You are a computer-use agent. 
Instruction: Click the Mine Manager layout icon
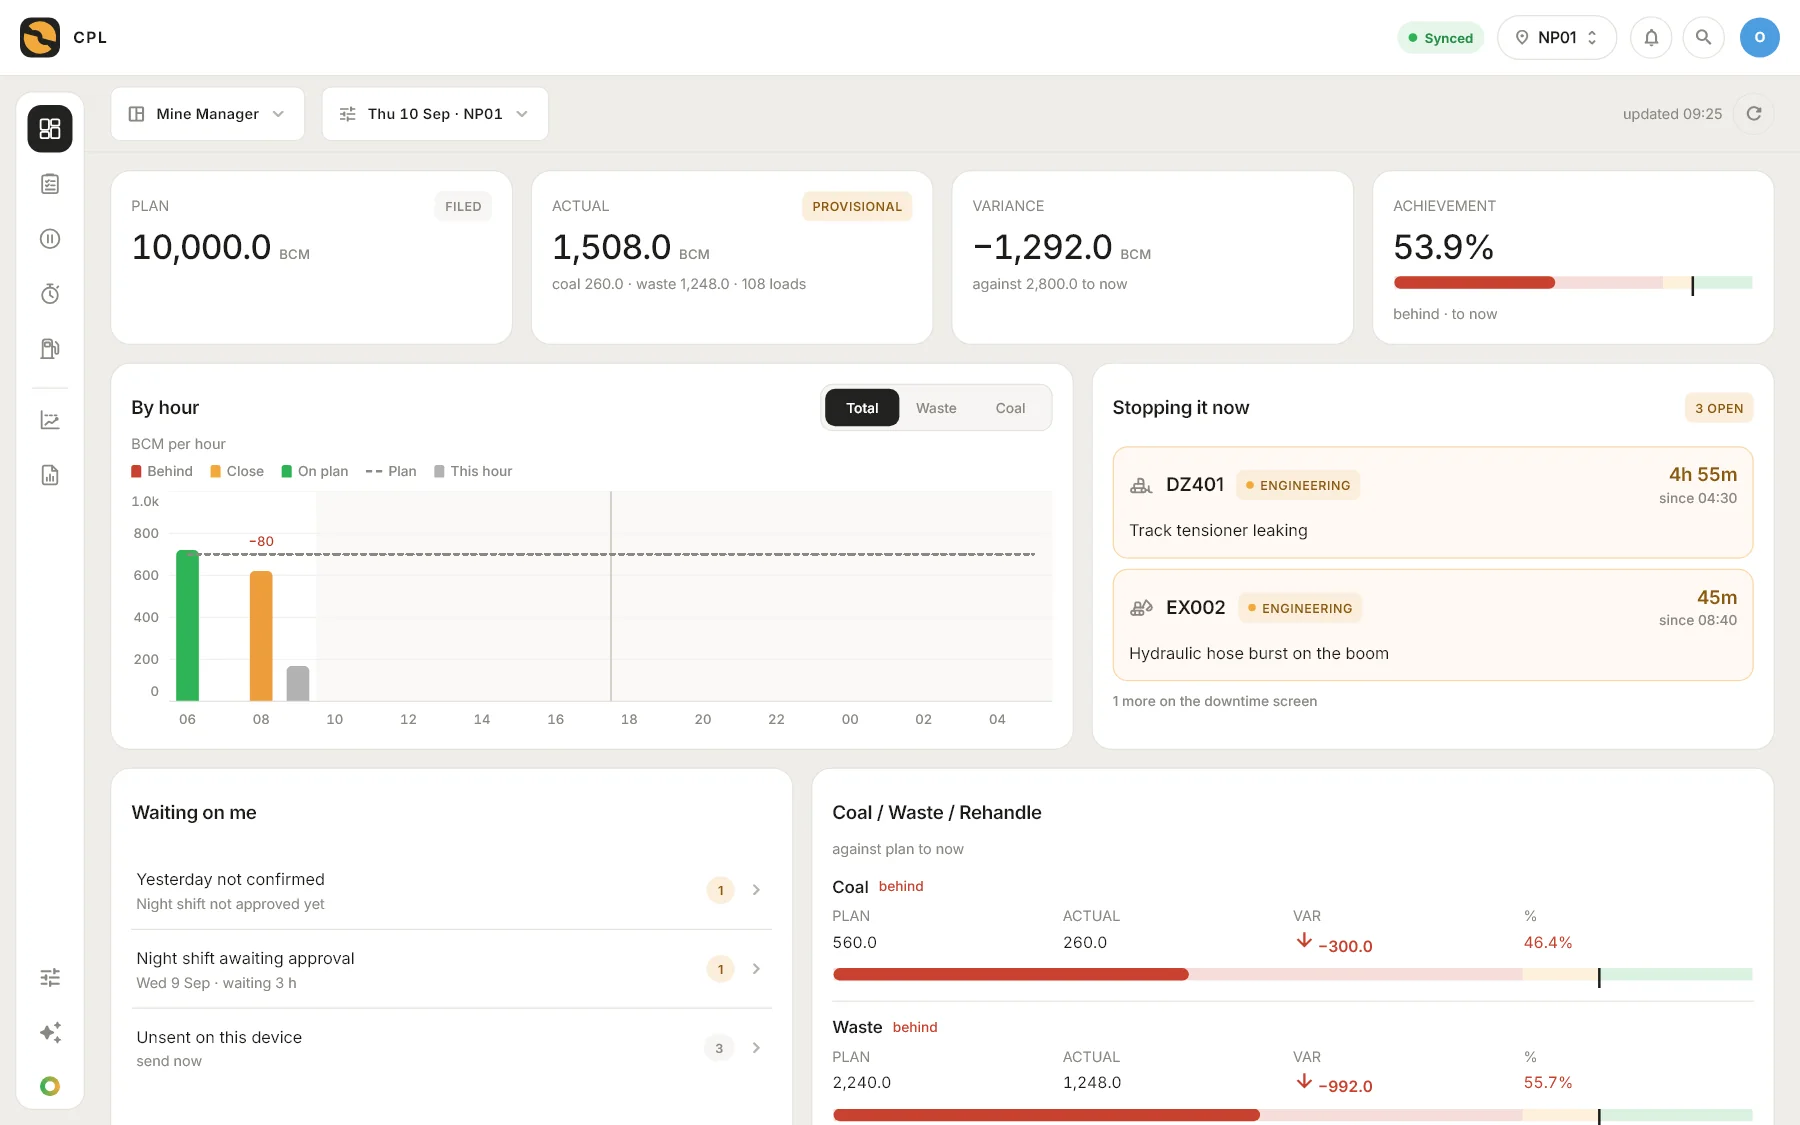[137, 114]
